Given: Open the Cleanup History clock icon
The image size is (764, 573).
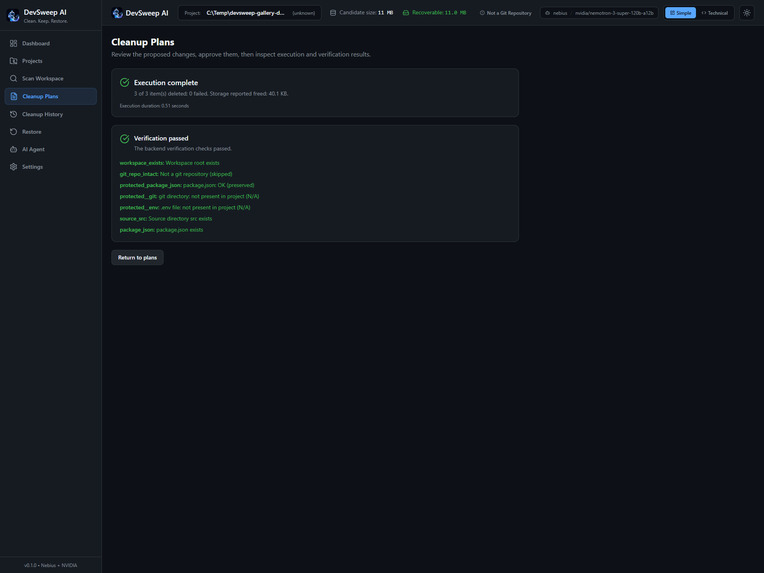Looking at the screenshot, I should pyautogui.click(x=13, y=114).
